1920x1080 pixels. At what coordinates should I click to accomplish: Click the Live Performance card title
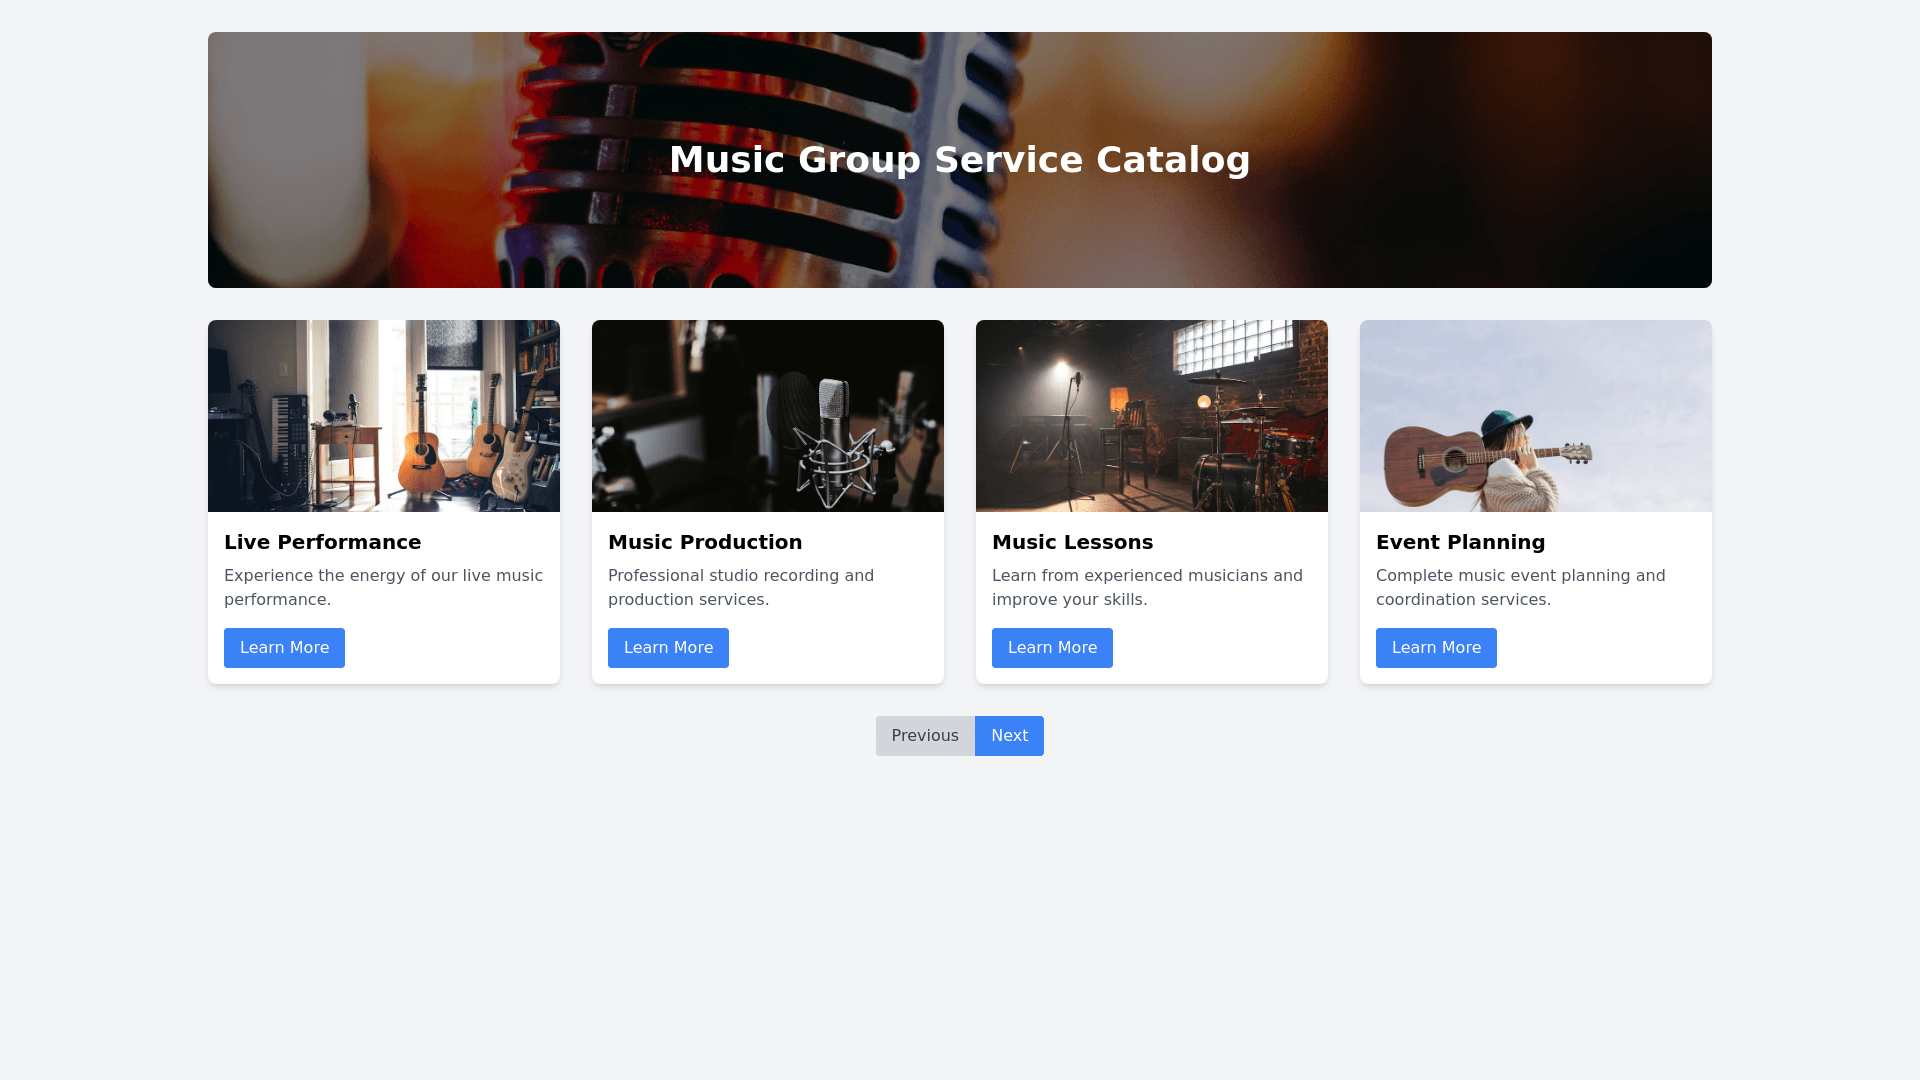point(322,542)
